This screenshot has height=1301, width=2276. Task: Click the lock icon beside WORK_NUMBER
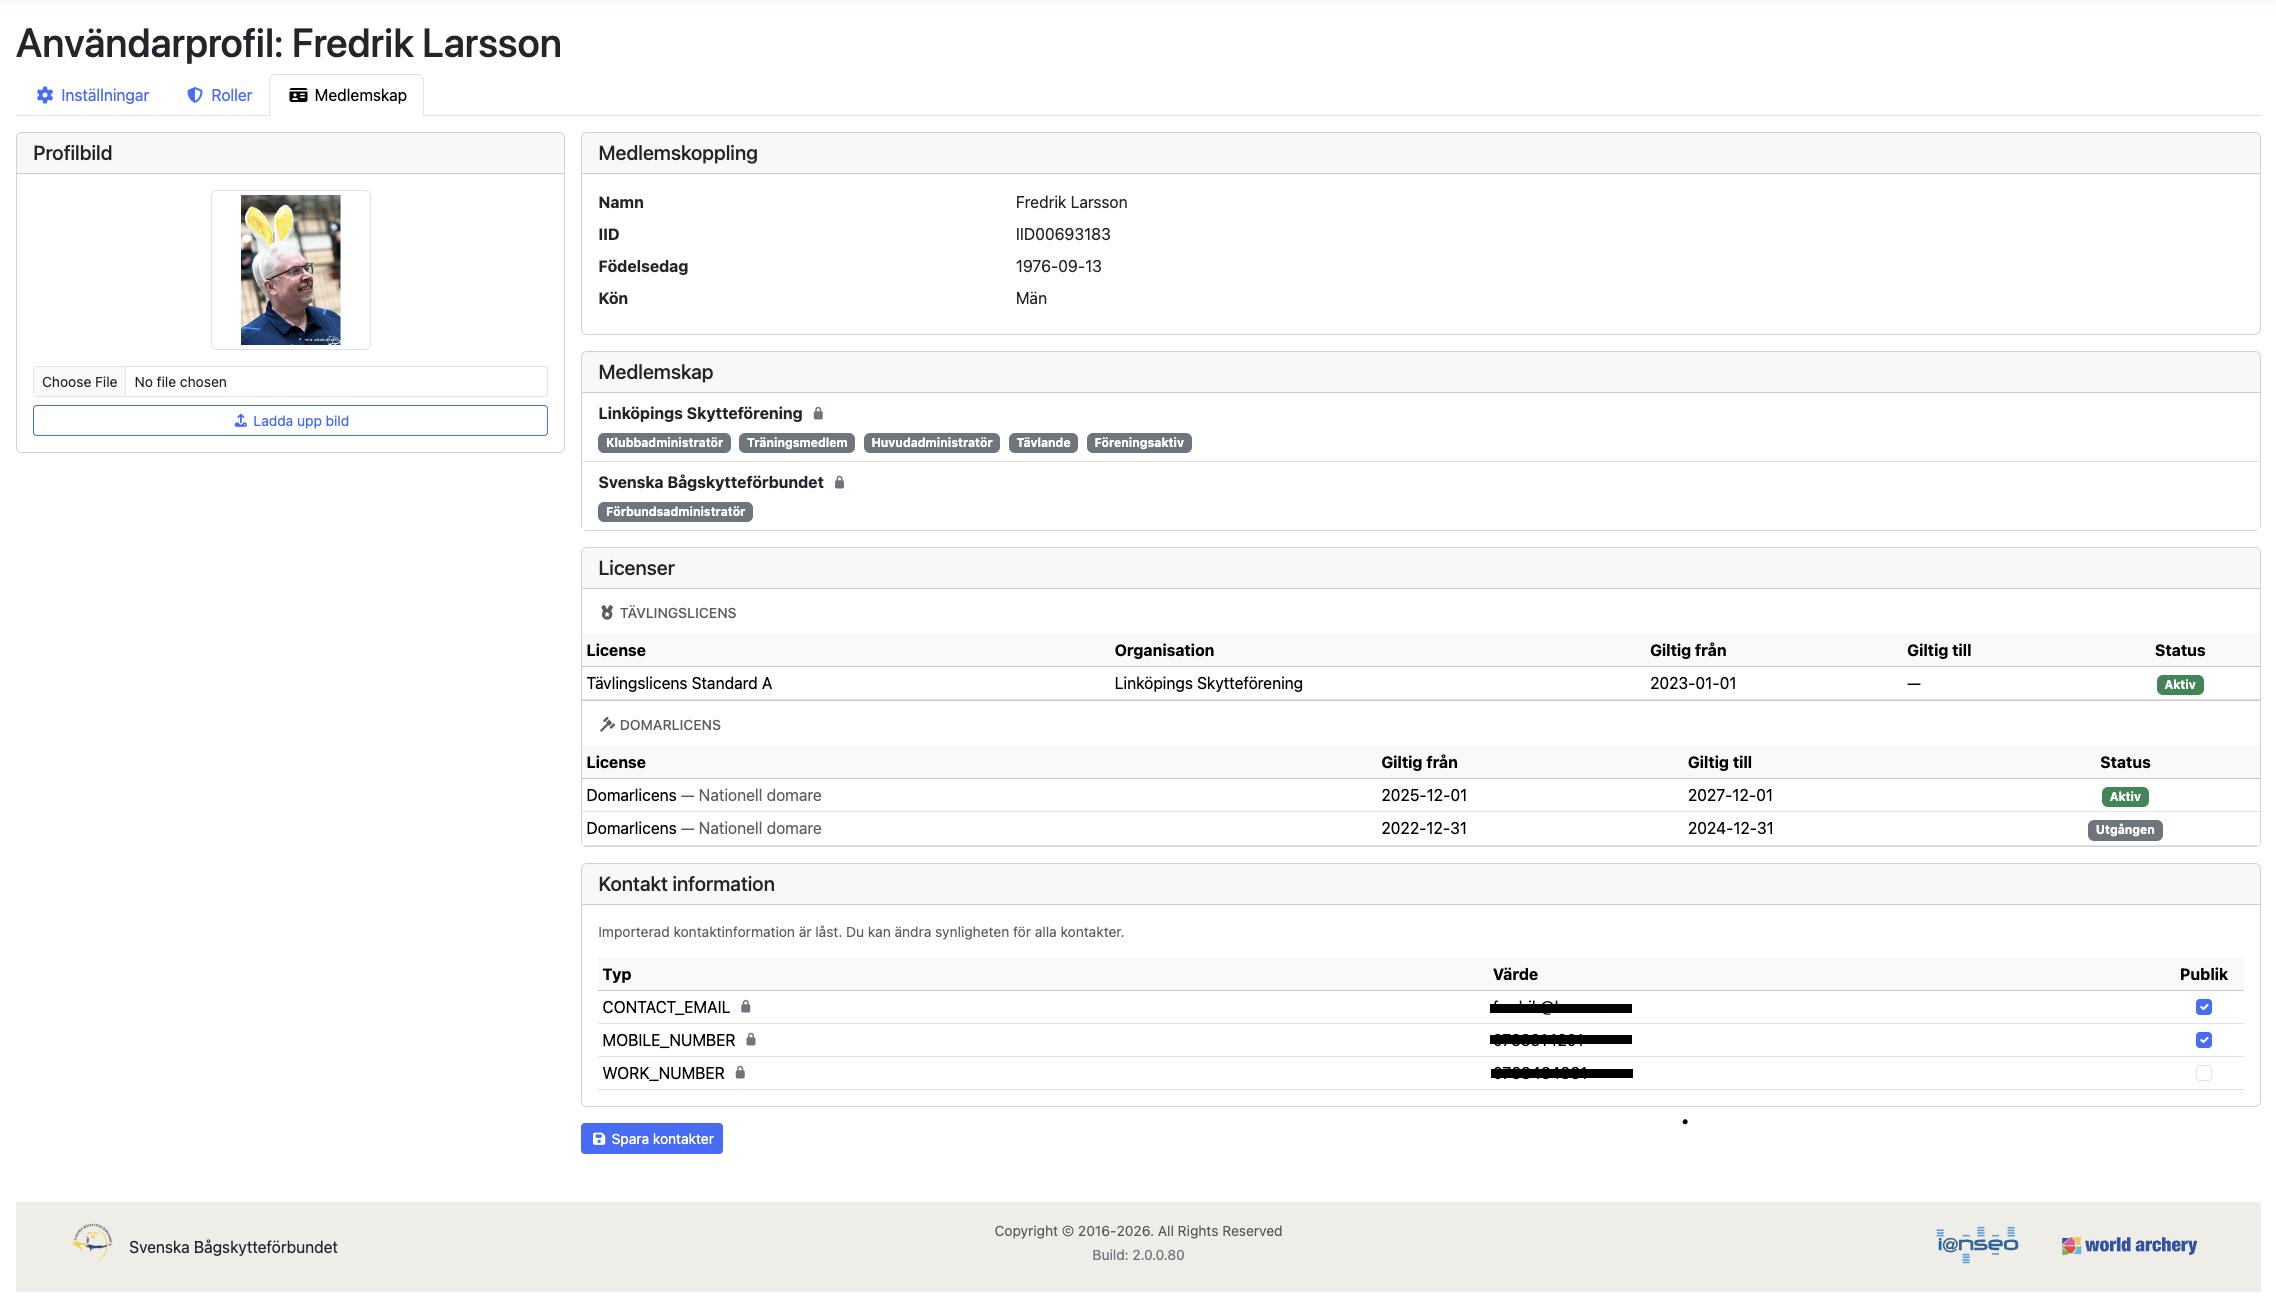tap(741, 1073)
